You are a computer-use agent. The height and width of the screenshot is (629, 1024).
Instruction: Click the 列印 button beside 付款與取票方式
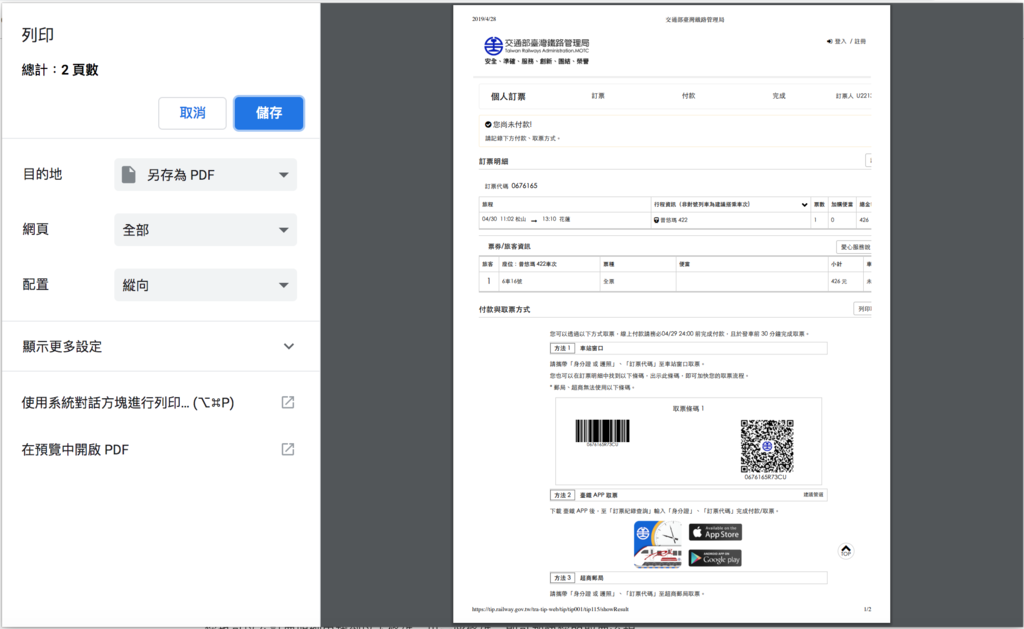click(863, 309)
